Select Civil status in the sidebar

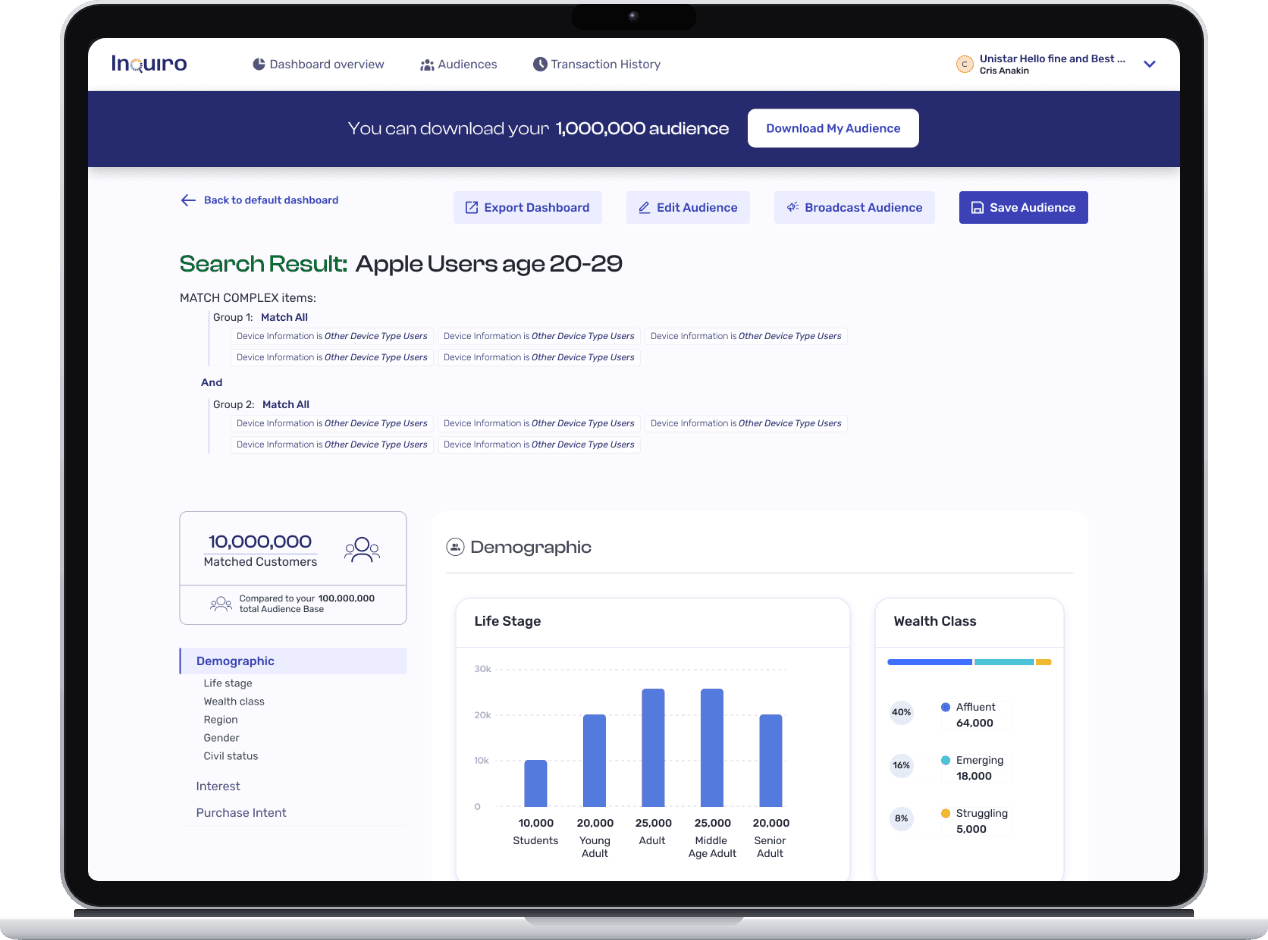click(231, 756)
